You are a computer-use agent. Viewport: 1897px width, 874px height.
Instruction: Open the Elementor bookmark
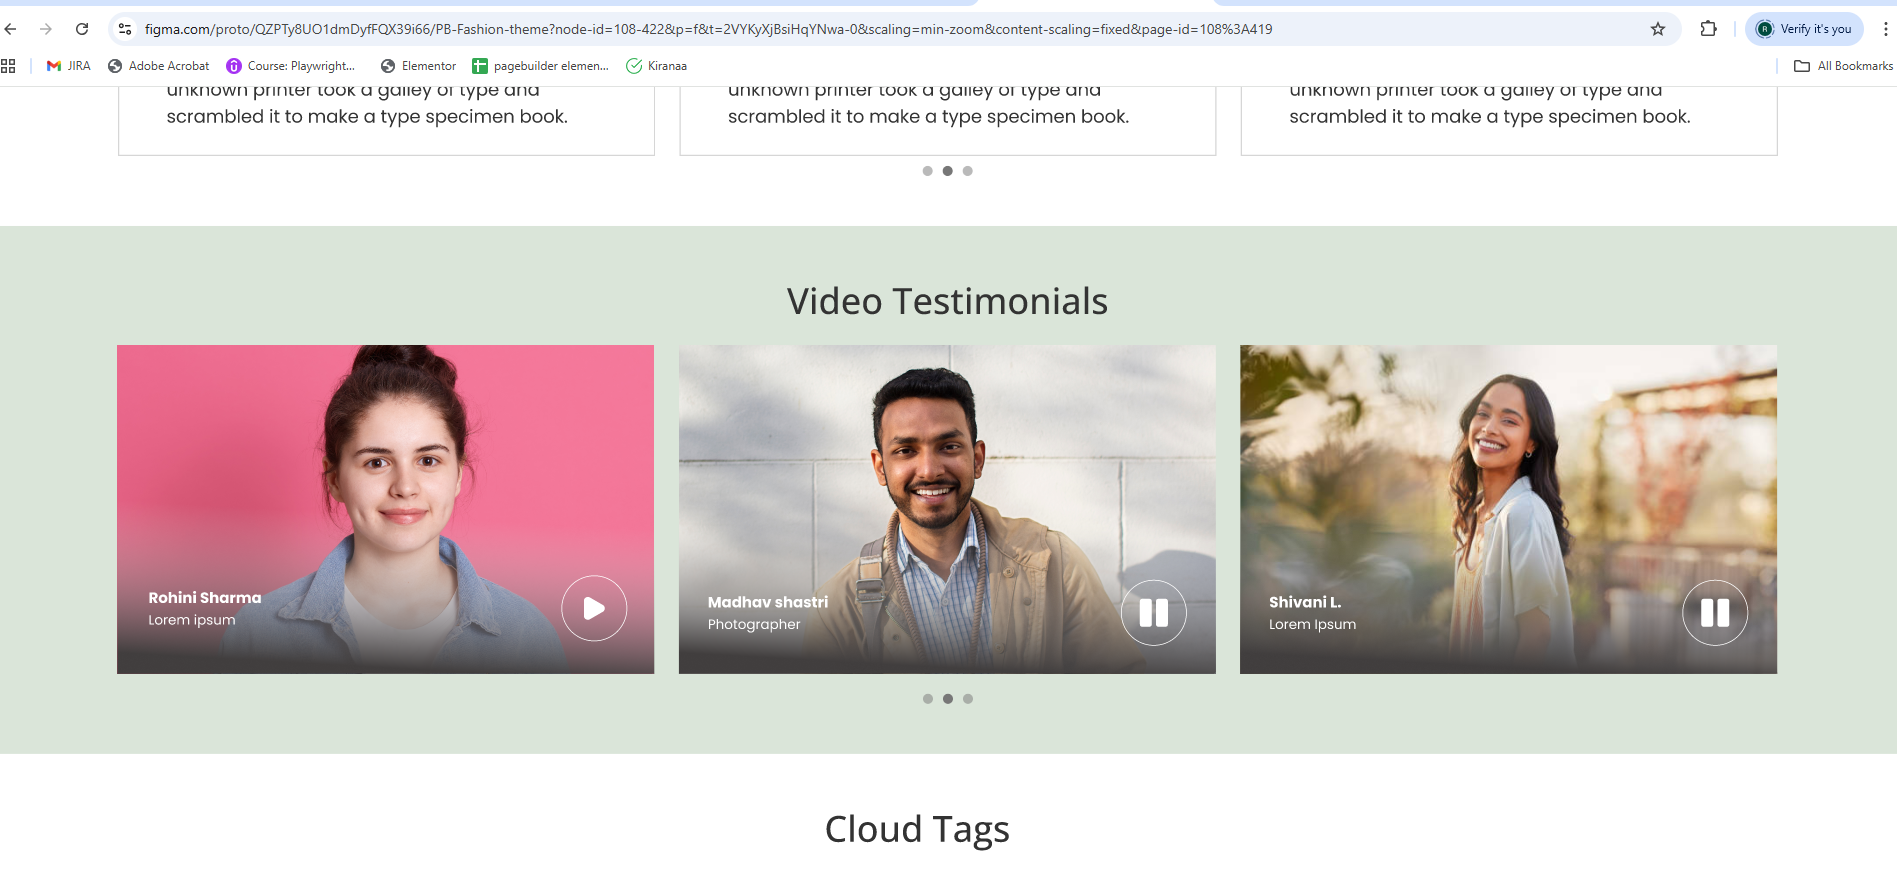tap(418, 66)
